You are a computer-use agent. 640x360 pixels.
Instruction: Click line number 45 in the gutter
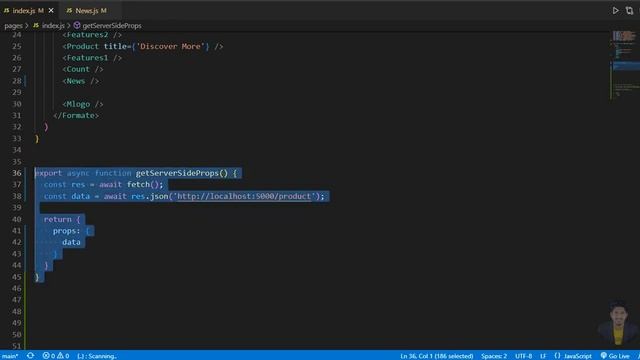[x=16, y=277]
